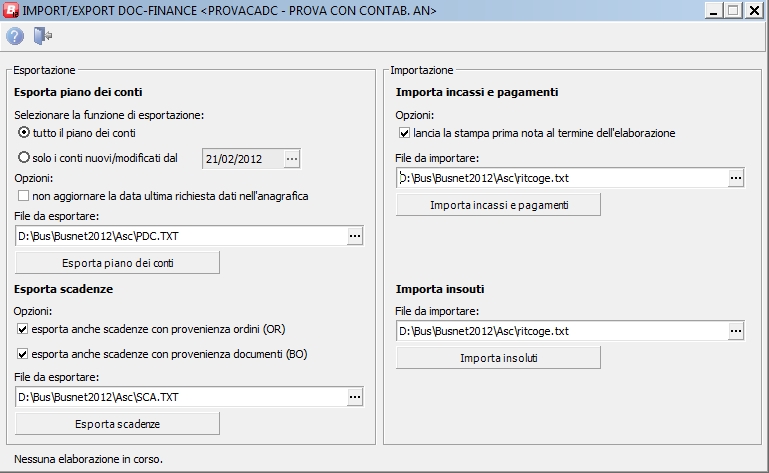Select 'solo i conti nuovi/modificati dal' option
The image size is (769, 473).
coord(24,157)
